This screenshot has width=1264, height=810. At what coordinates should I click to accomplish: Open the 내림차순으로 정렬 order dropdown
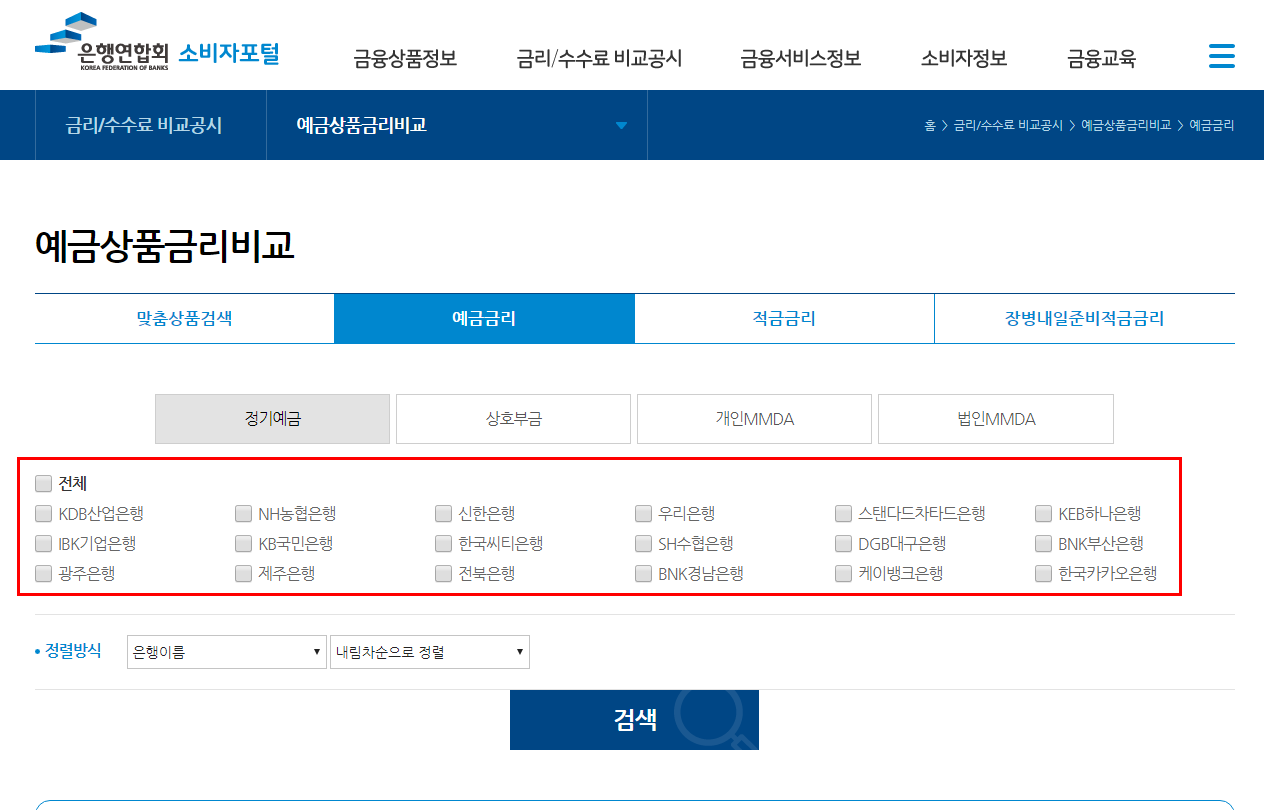(430, 652)
